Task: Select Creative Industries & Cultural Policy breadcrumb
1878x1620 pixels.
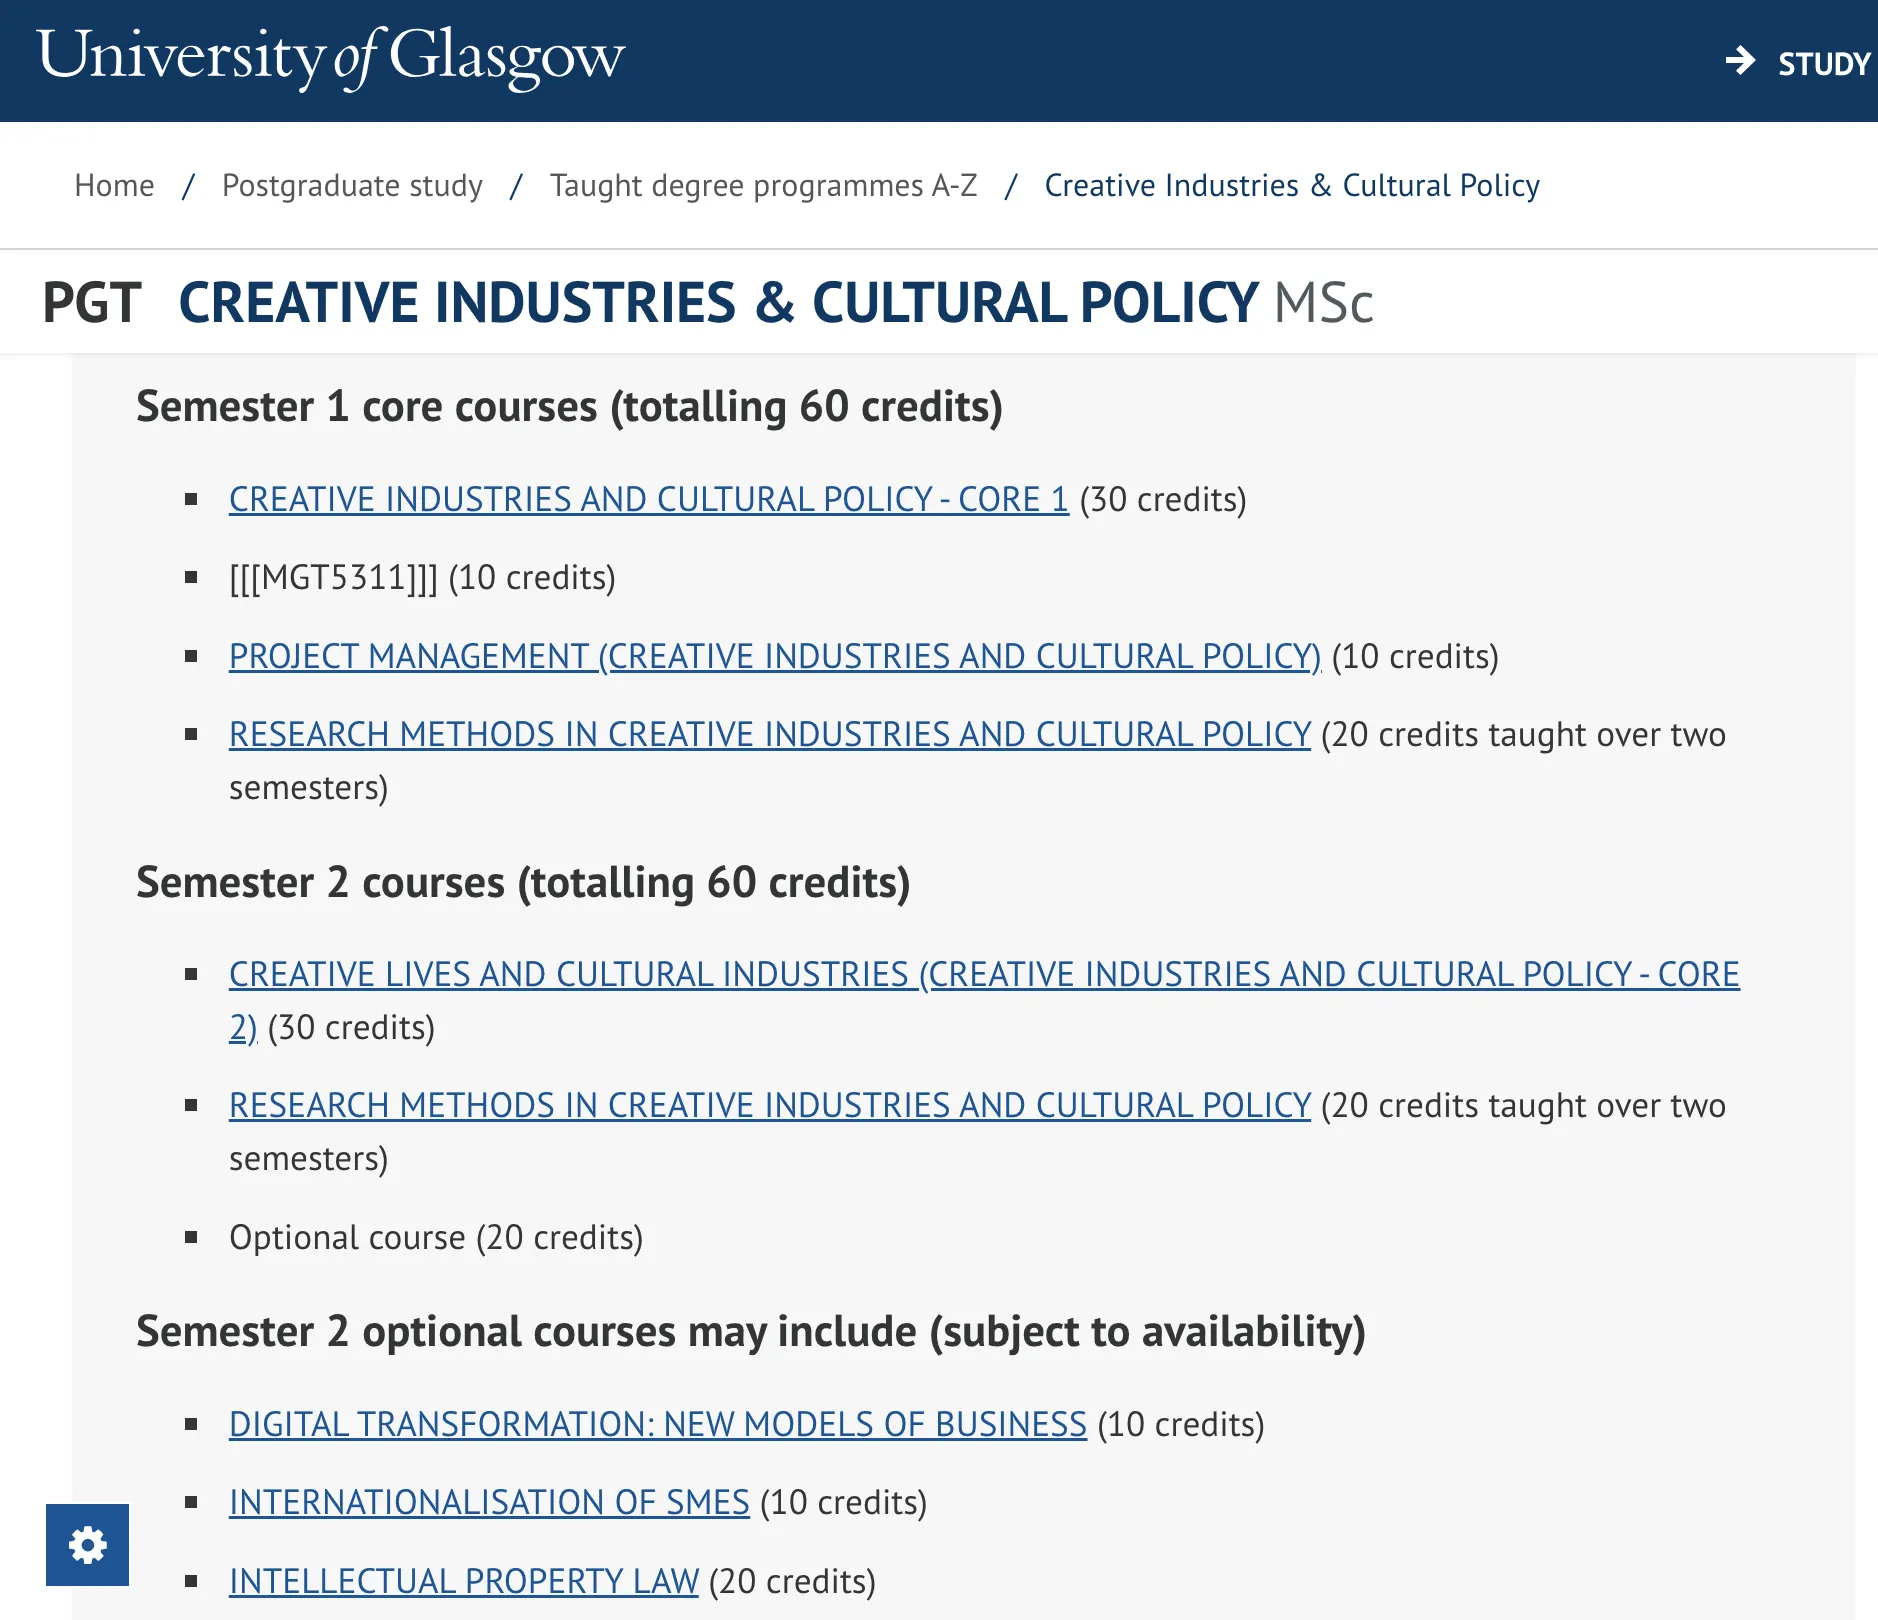Action: (x=1291, y=186)
